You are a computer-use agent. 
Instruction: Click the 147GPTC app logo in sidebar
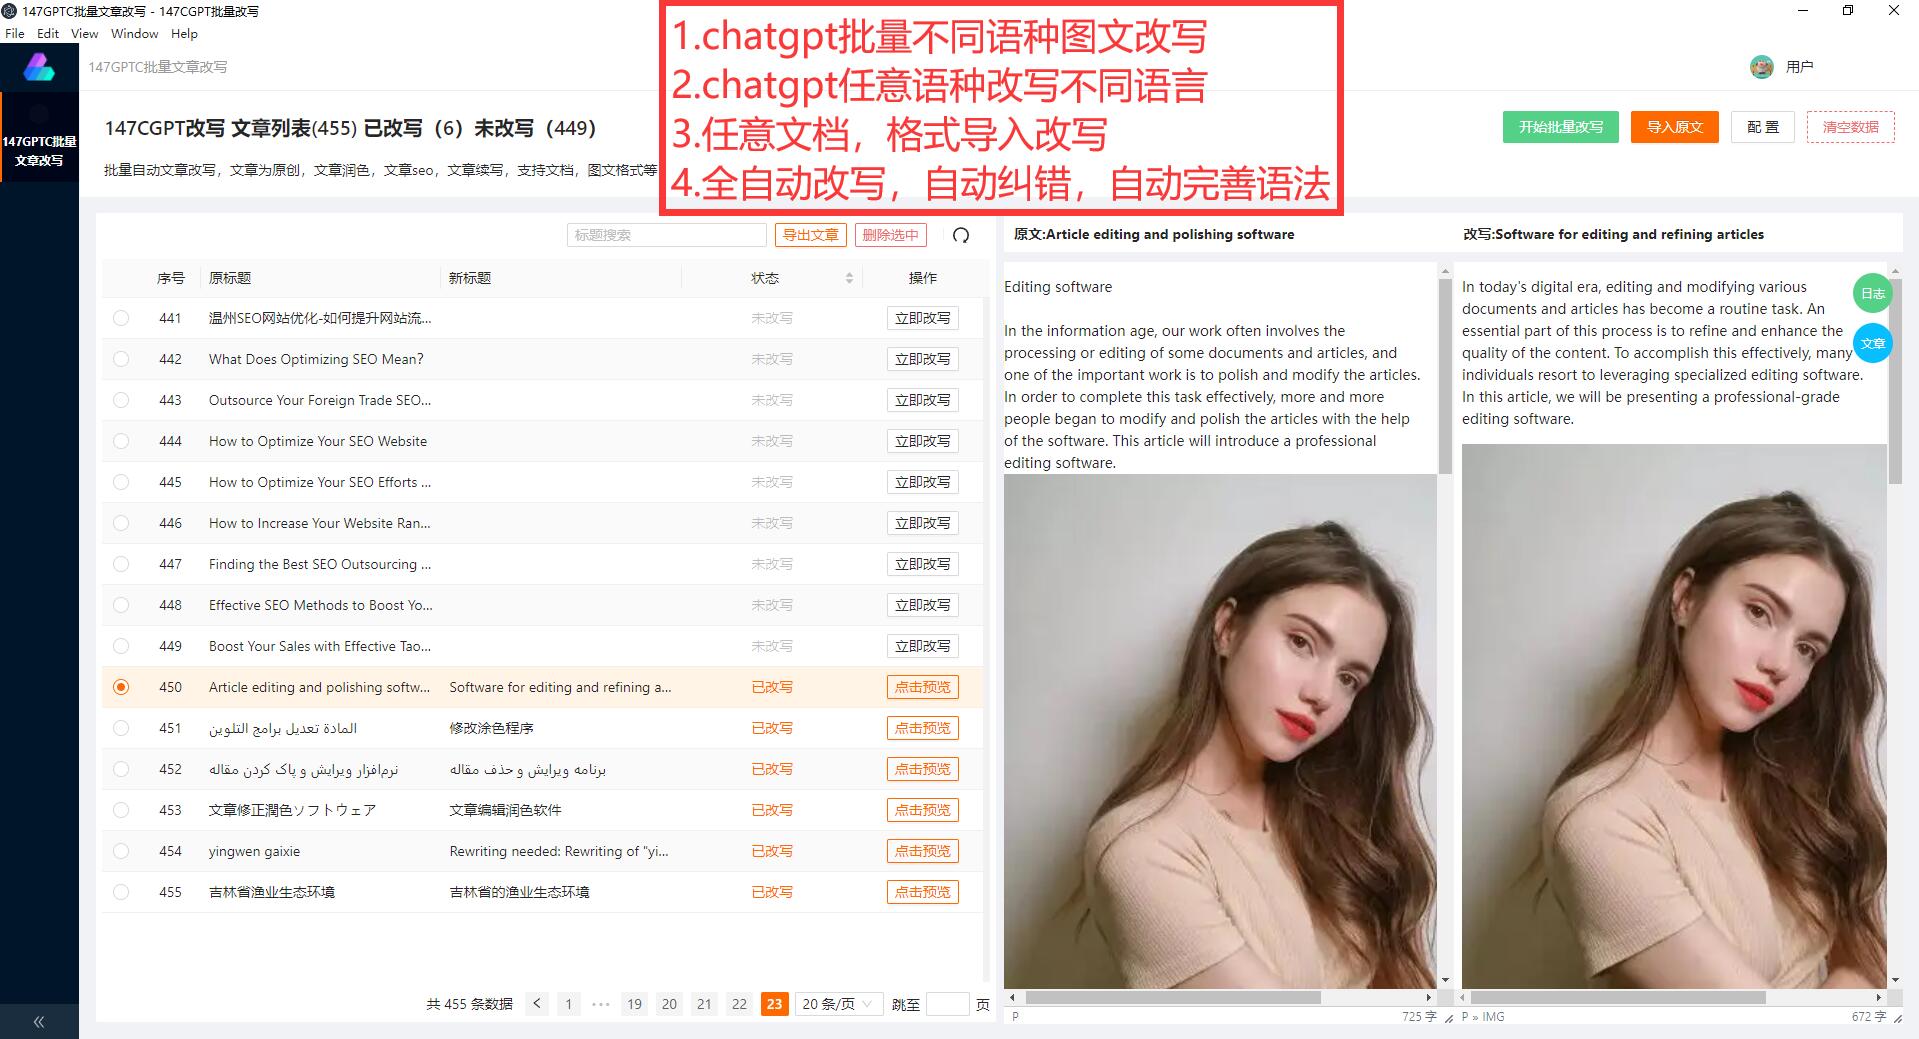[x=39, y=66]
